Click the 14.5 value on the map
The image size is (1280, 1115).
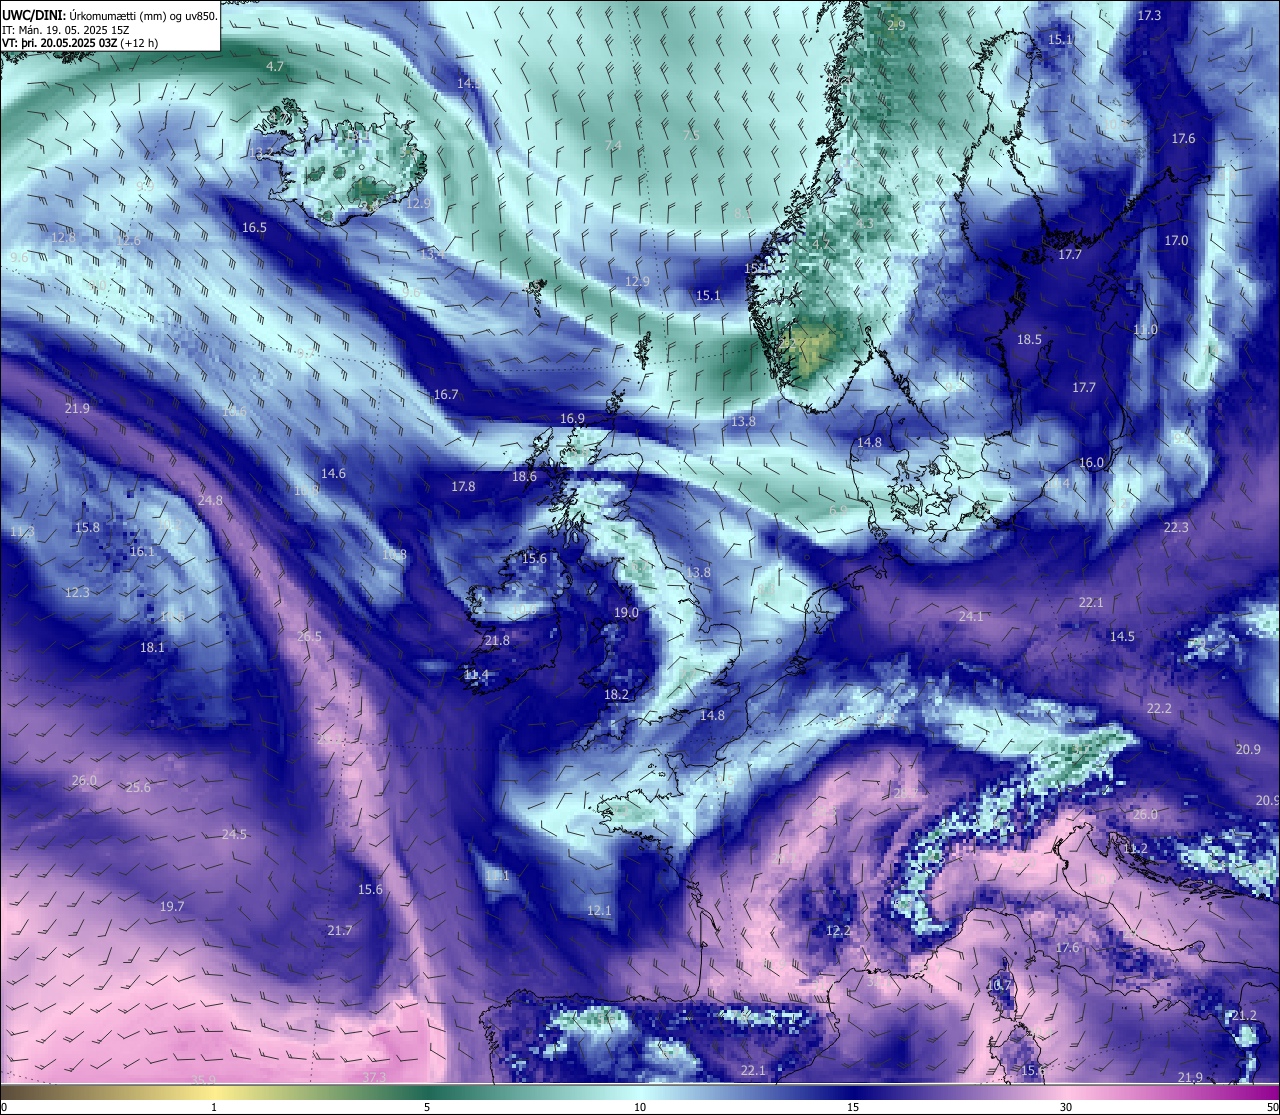pyautogui.click(x=1122, y=637)
